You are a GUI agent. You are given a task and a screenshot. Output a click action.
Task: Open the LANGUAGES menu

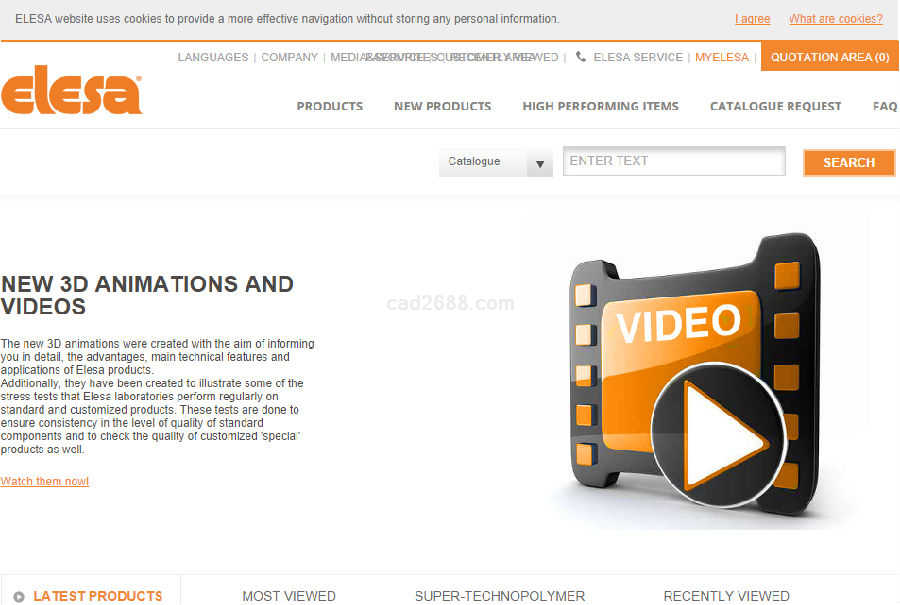212,57
